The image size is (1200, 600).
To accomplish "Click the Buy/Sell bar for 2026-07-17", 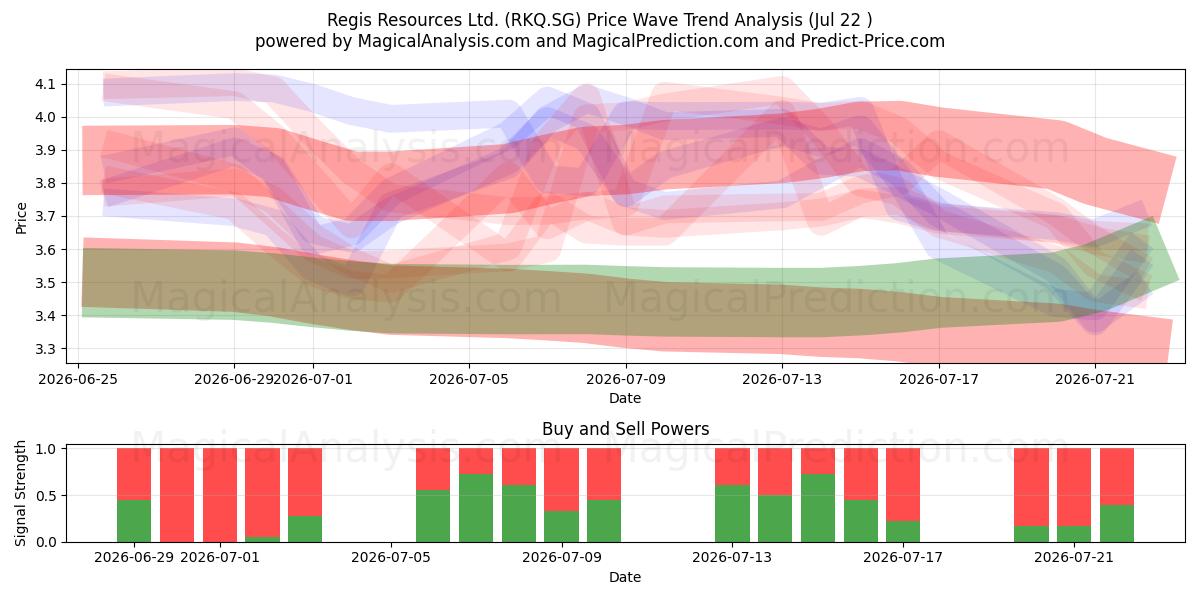I will [x=903, y=495].
